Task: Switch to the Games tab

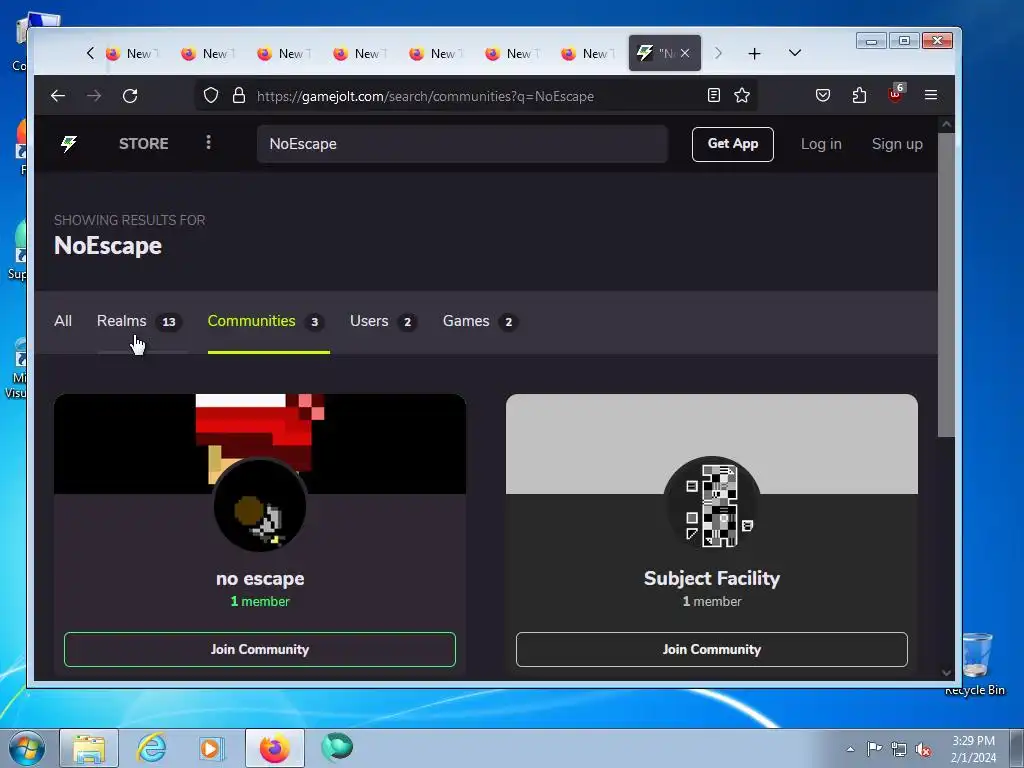Action: click(x=480, y=321)
